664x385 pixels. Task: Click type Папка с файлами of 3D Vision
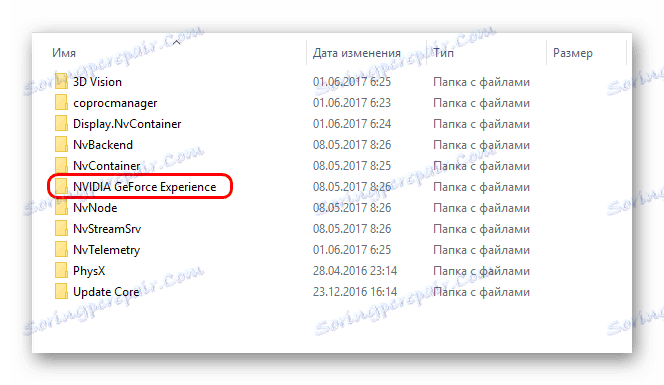(481, 82)
